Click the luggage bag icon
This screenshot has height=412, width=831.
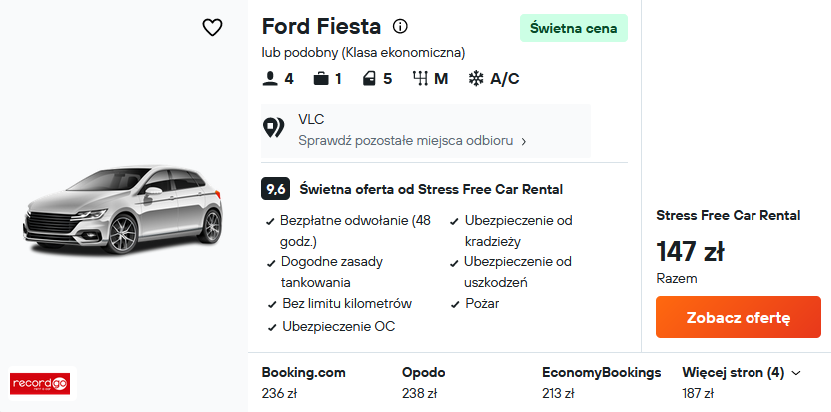click(x=321, y=79)
